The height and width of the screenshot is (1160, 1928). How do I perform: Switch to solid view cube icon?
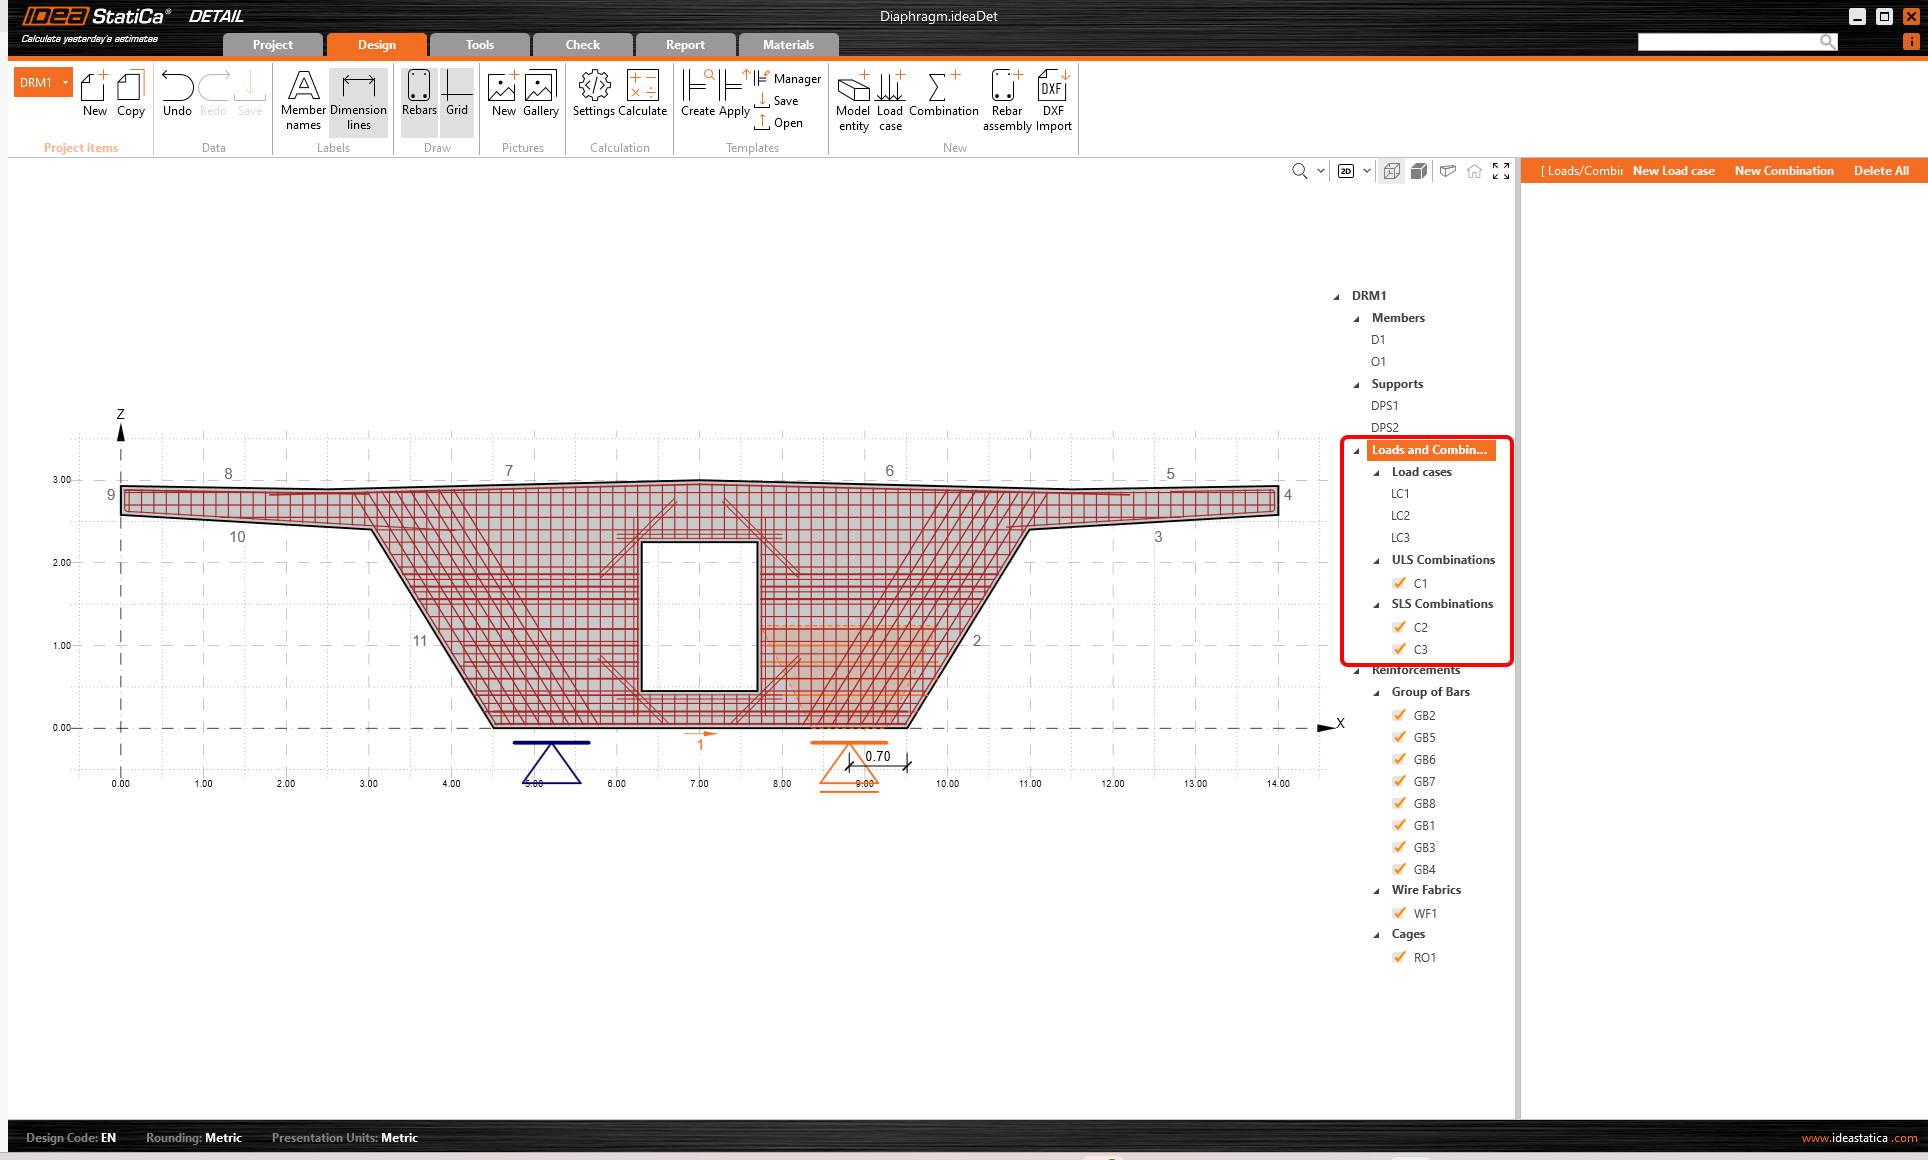tap(1418, 171)
